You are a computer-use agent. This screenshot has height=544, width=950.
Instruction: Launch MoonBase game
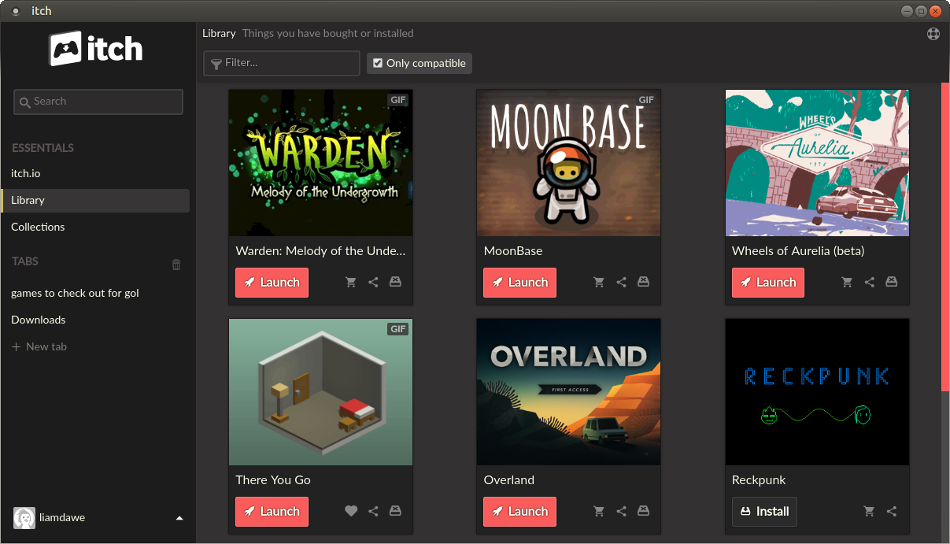pos(520,283)
